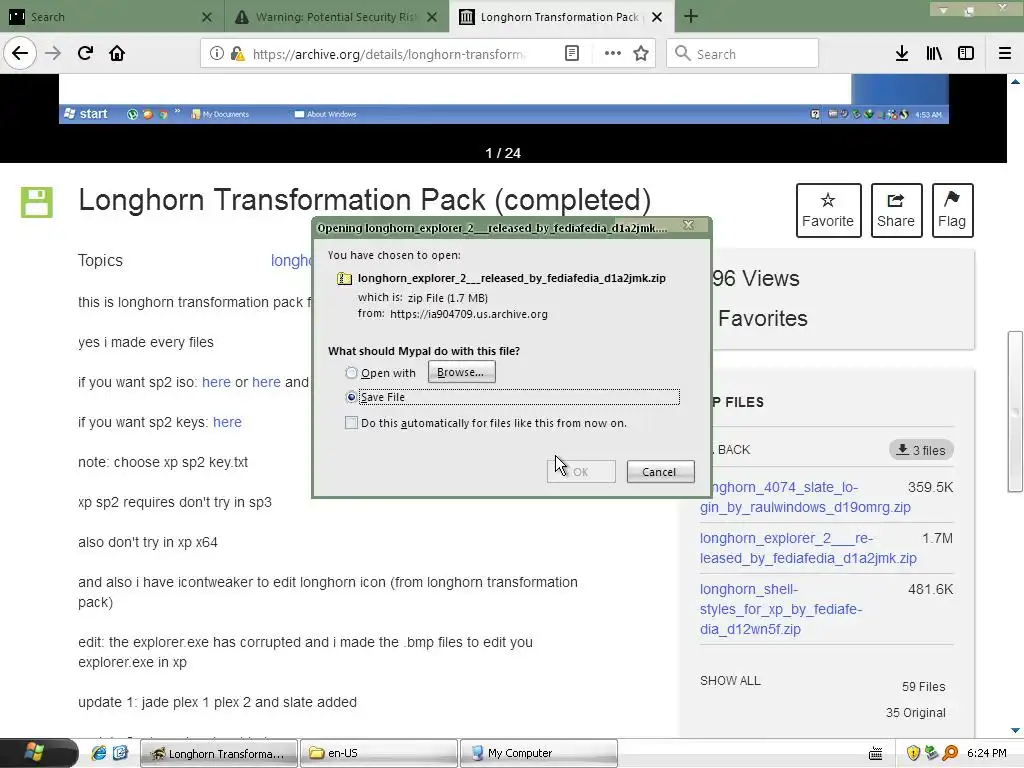This screenshot has height=768, width=1024.
Task: Download longhorn_explorer_2 released zip link
Action: tap(808, 548)
